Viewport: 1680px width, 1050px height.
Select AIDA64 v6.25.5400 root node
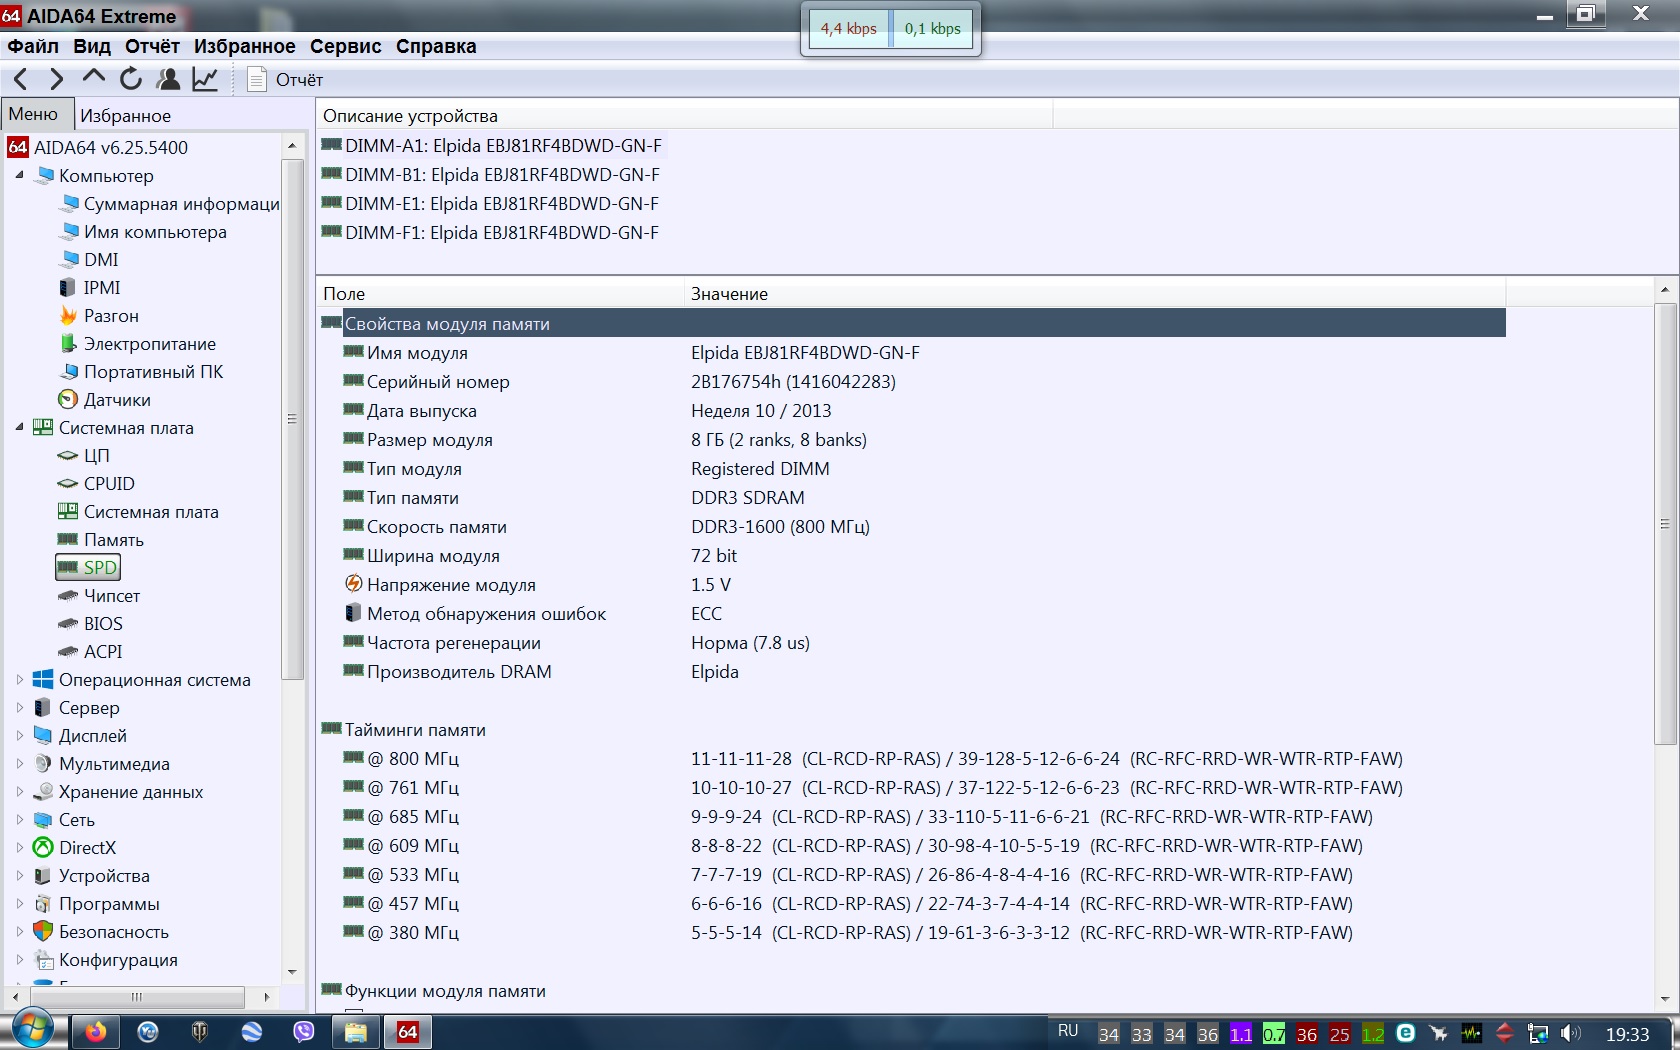pyautogui.click(x=98, y=147)
